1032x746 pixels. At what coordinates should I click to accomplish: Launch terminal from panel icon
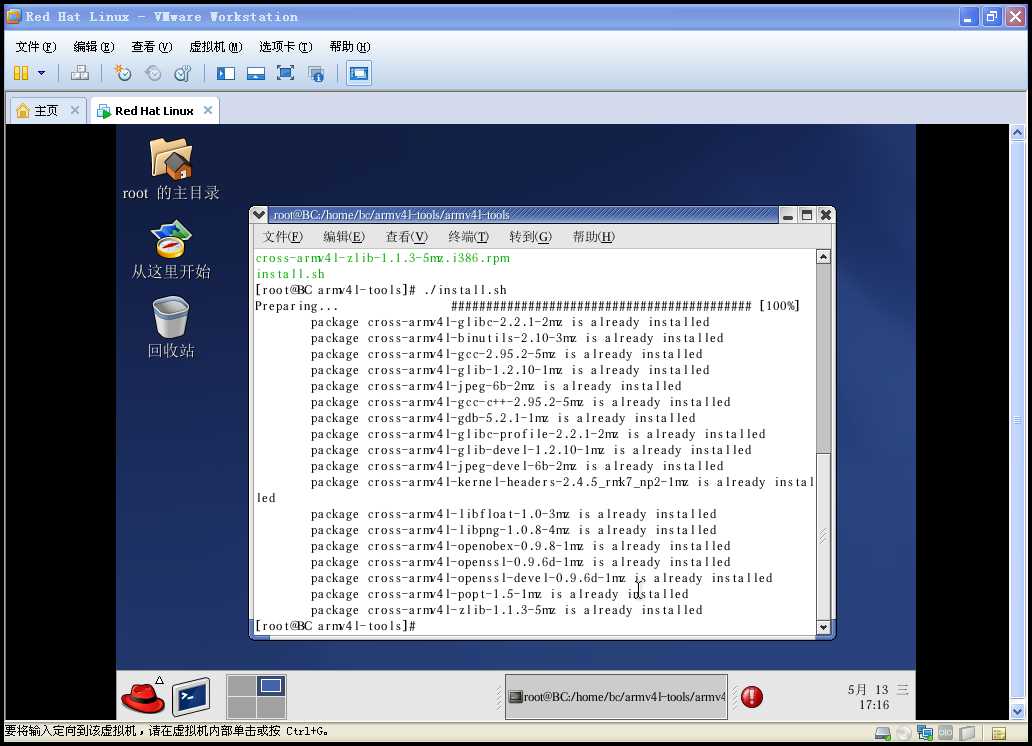[192, 697]
